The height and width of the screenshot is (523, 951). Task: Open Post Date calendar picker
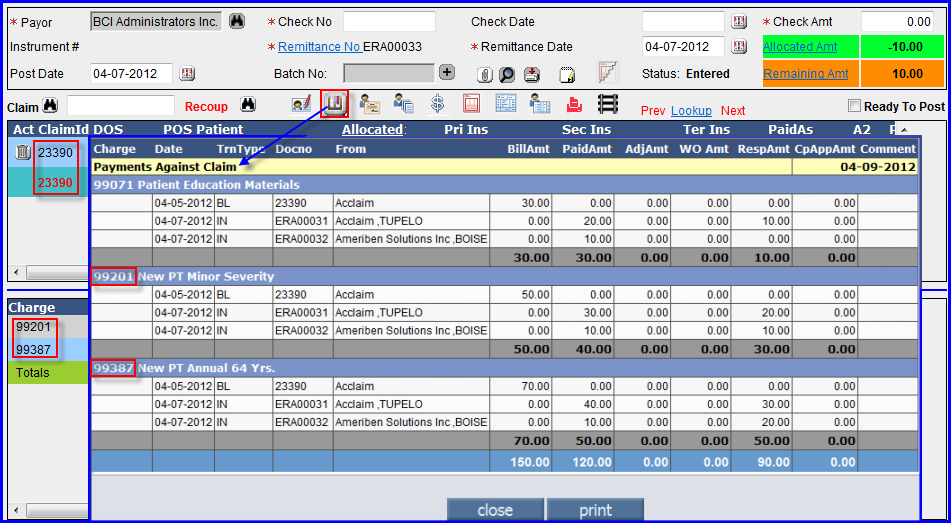tap(187, 73)
